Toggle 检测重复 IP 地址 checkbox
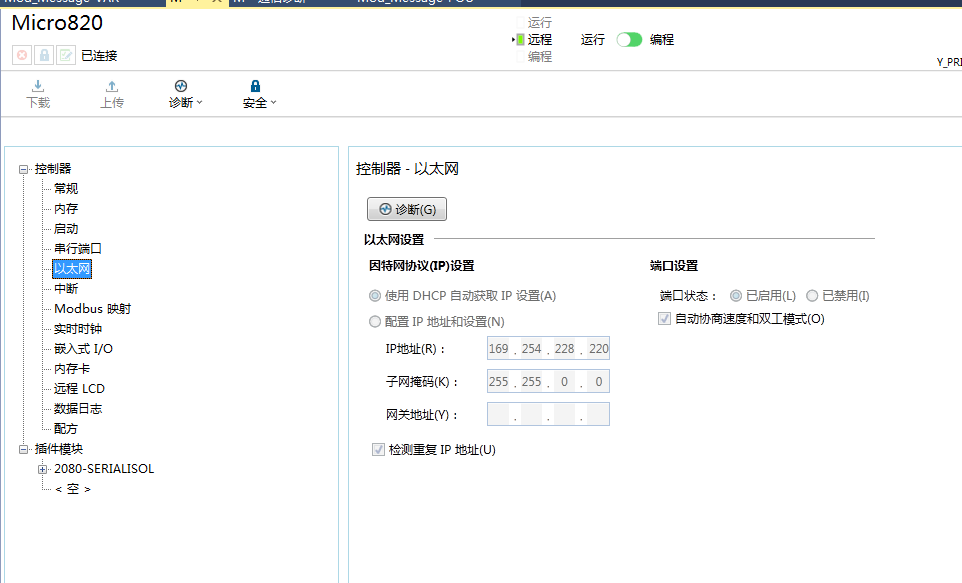The width and height of the screenshot is (962, 583). pos(378,450)
